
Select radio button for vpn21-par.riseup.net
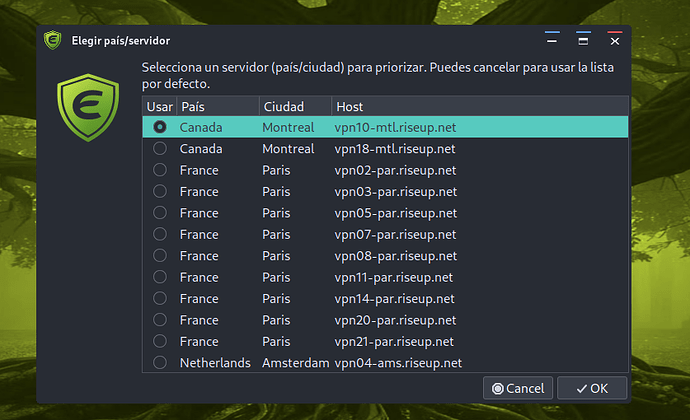pos(160,341)
